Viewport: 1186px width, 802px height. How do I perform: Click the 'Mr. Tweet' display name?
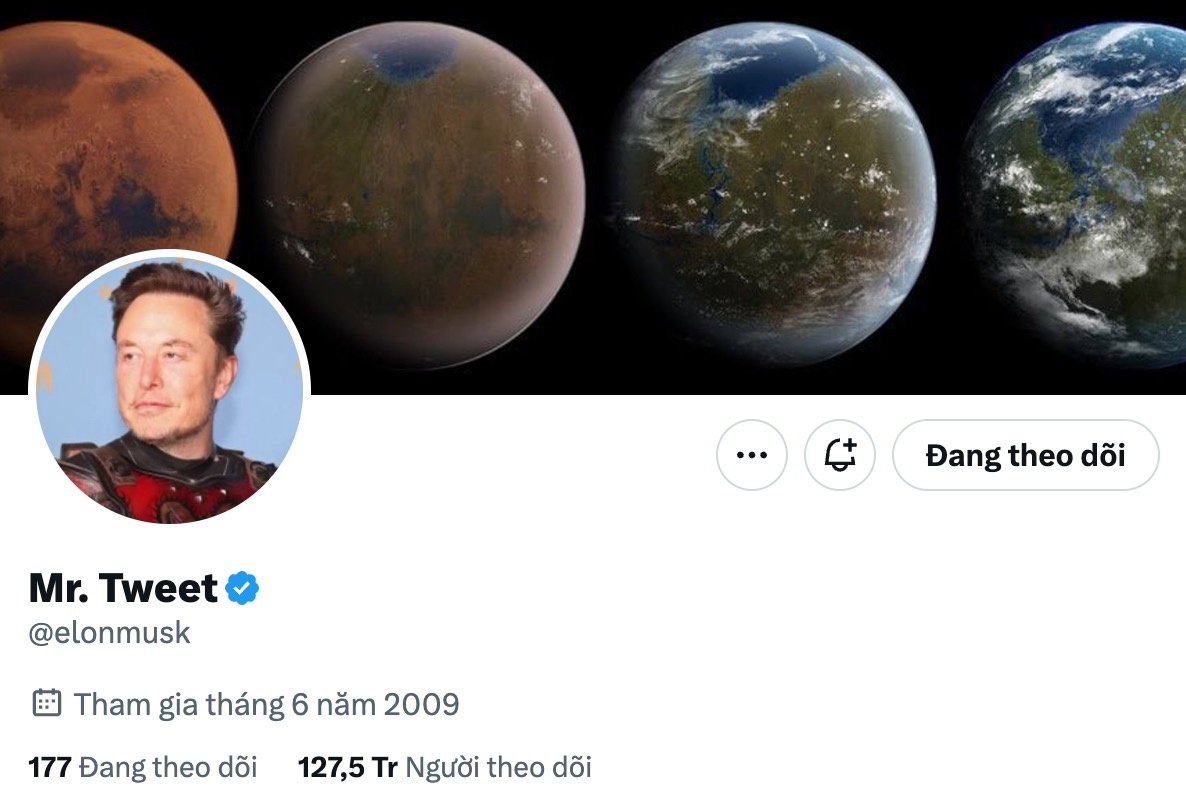tap(118, 588)
